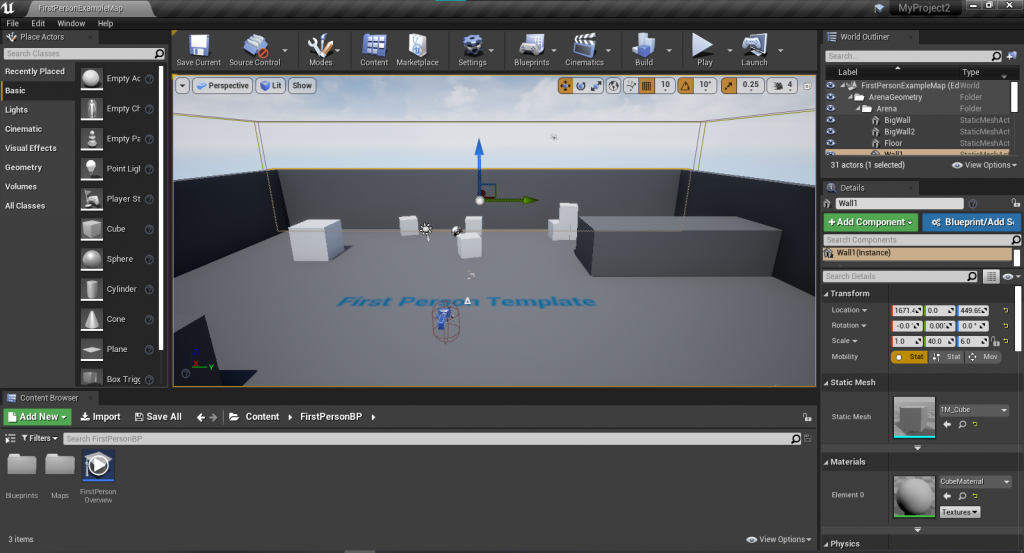1024x553 pixels.
Task: Select the scale gizmo mode icon
Action: pyautogui.click(x=596, y=86)
